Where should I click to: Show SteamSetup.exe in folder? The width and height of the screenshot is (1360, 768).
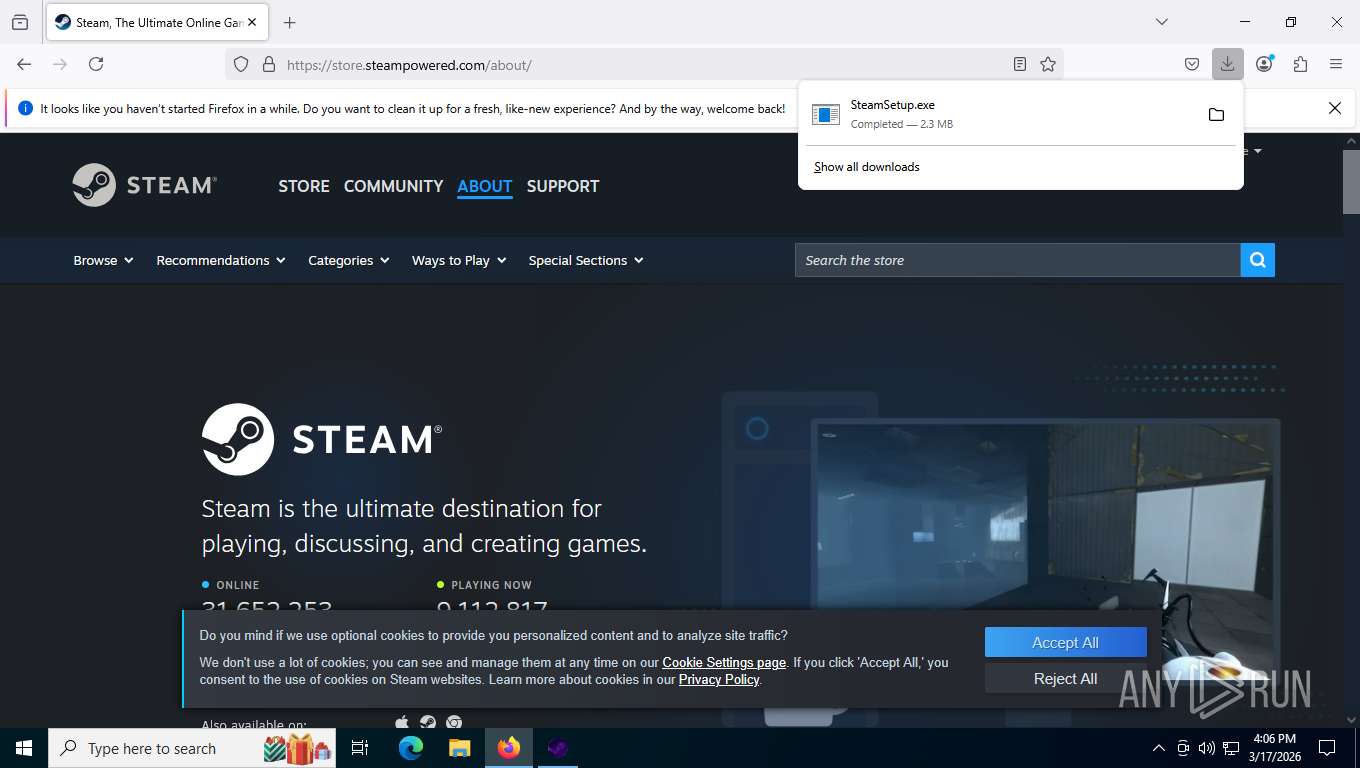(1216, 114)
